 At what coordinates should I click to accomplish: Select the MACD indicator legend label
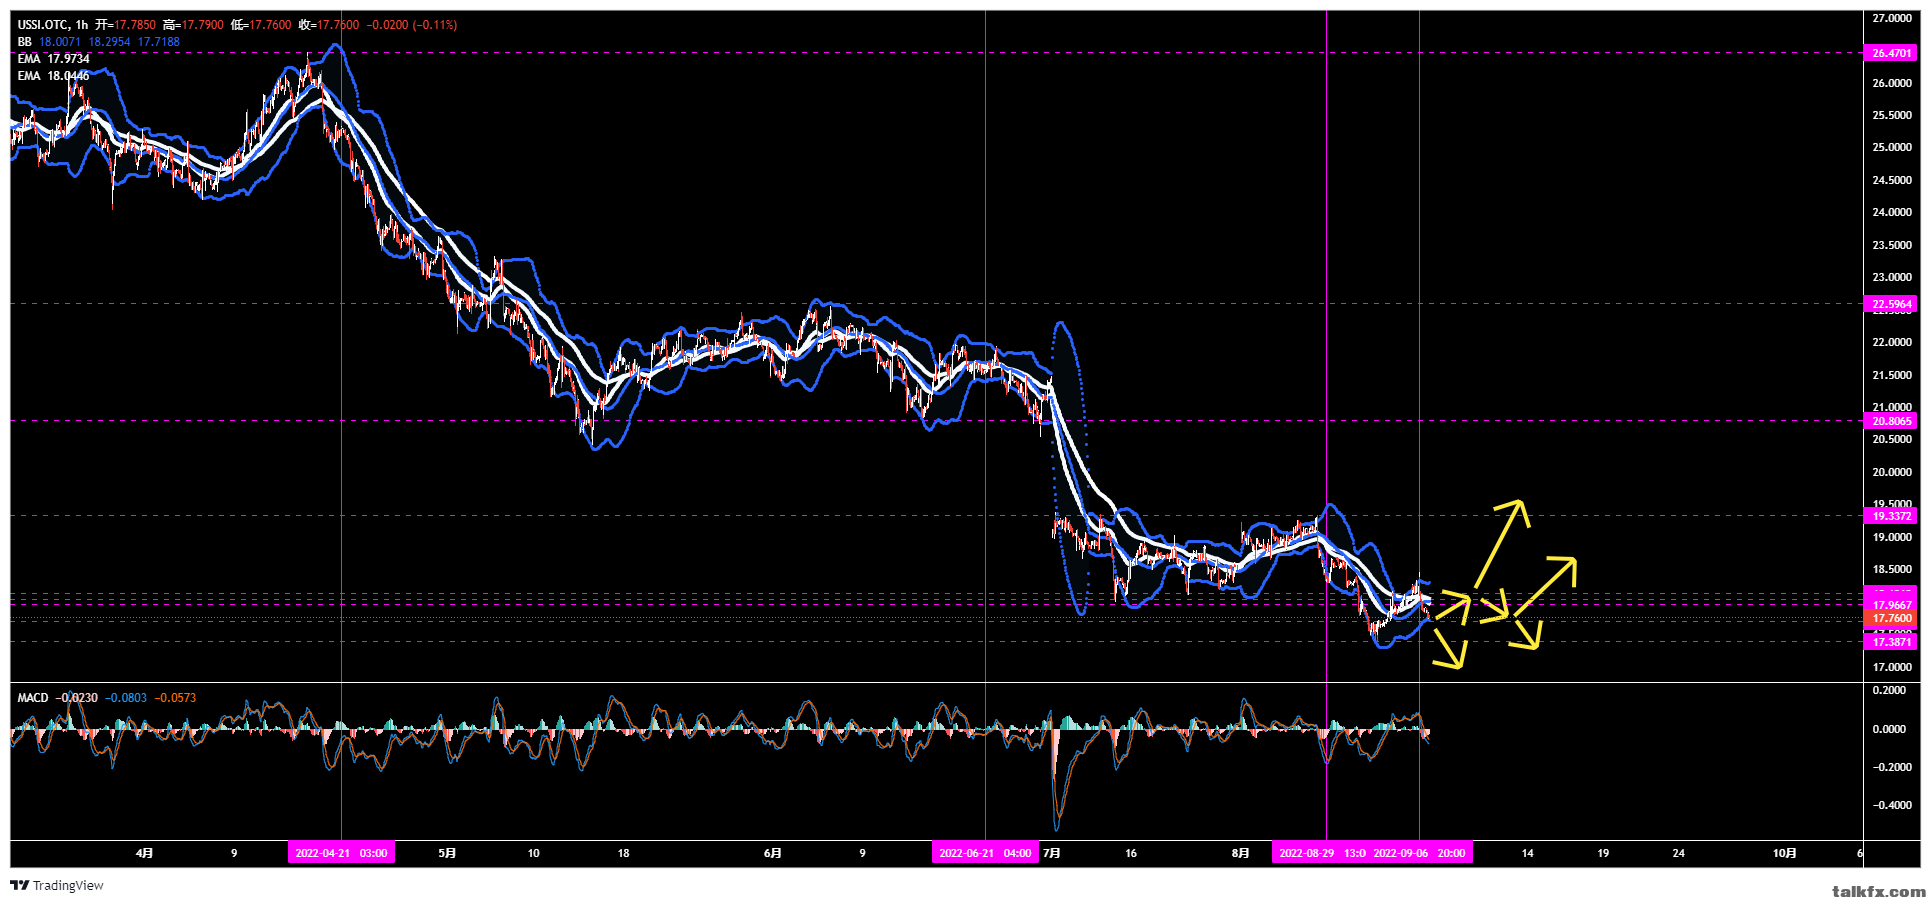tap(32, 698)
